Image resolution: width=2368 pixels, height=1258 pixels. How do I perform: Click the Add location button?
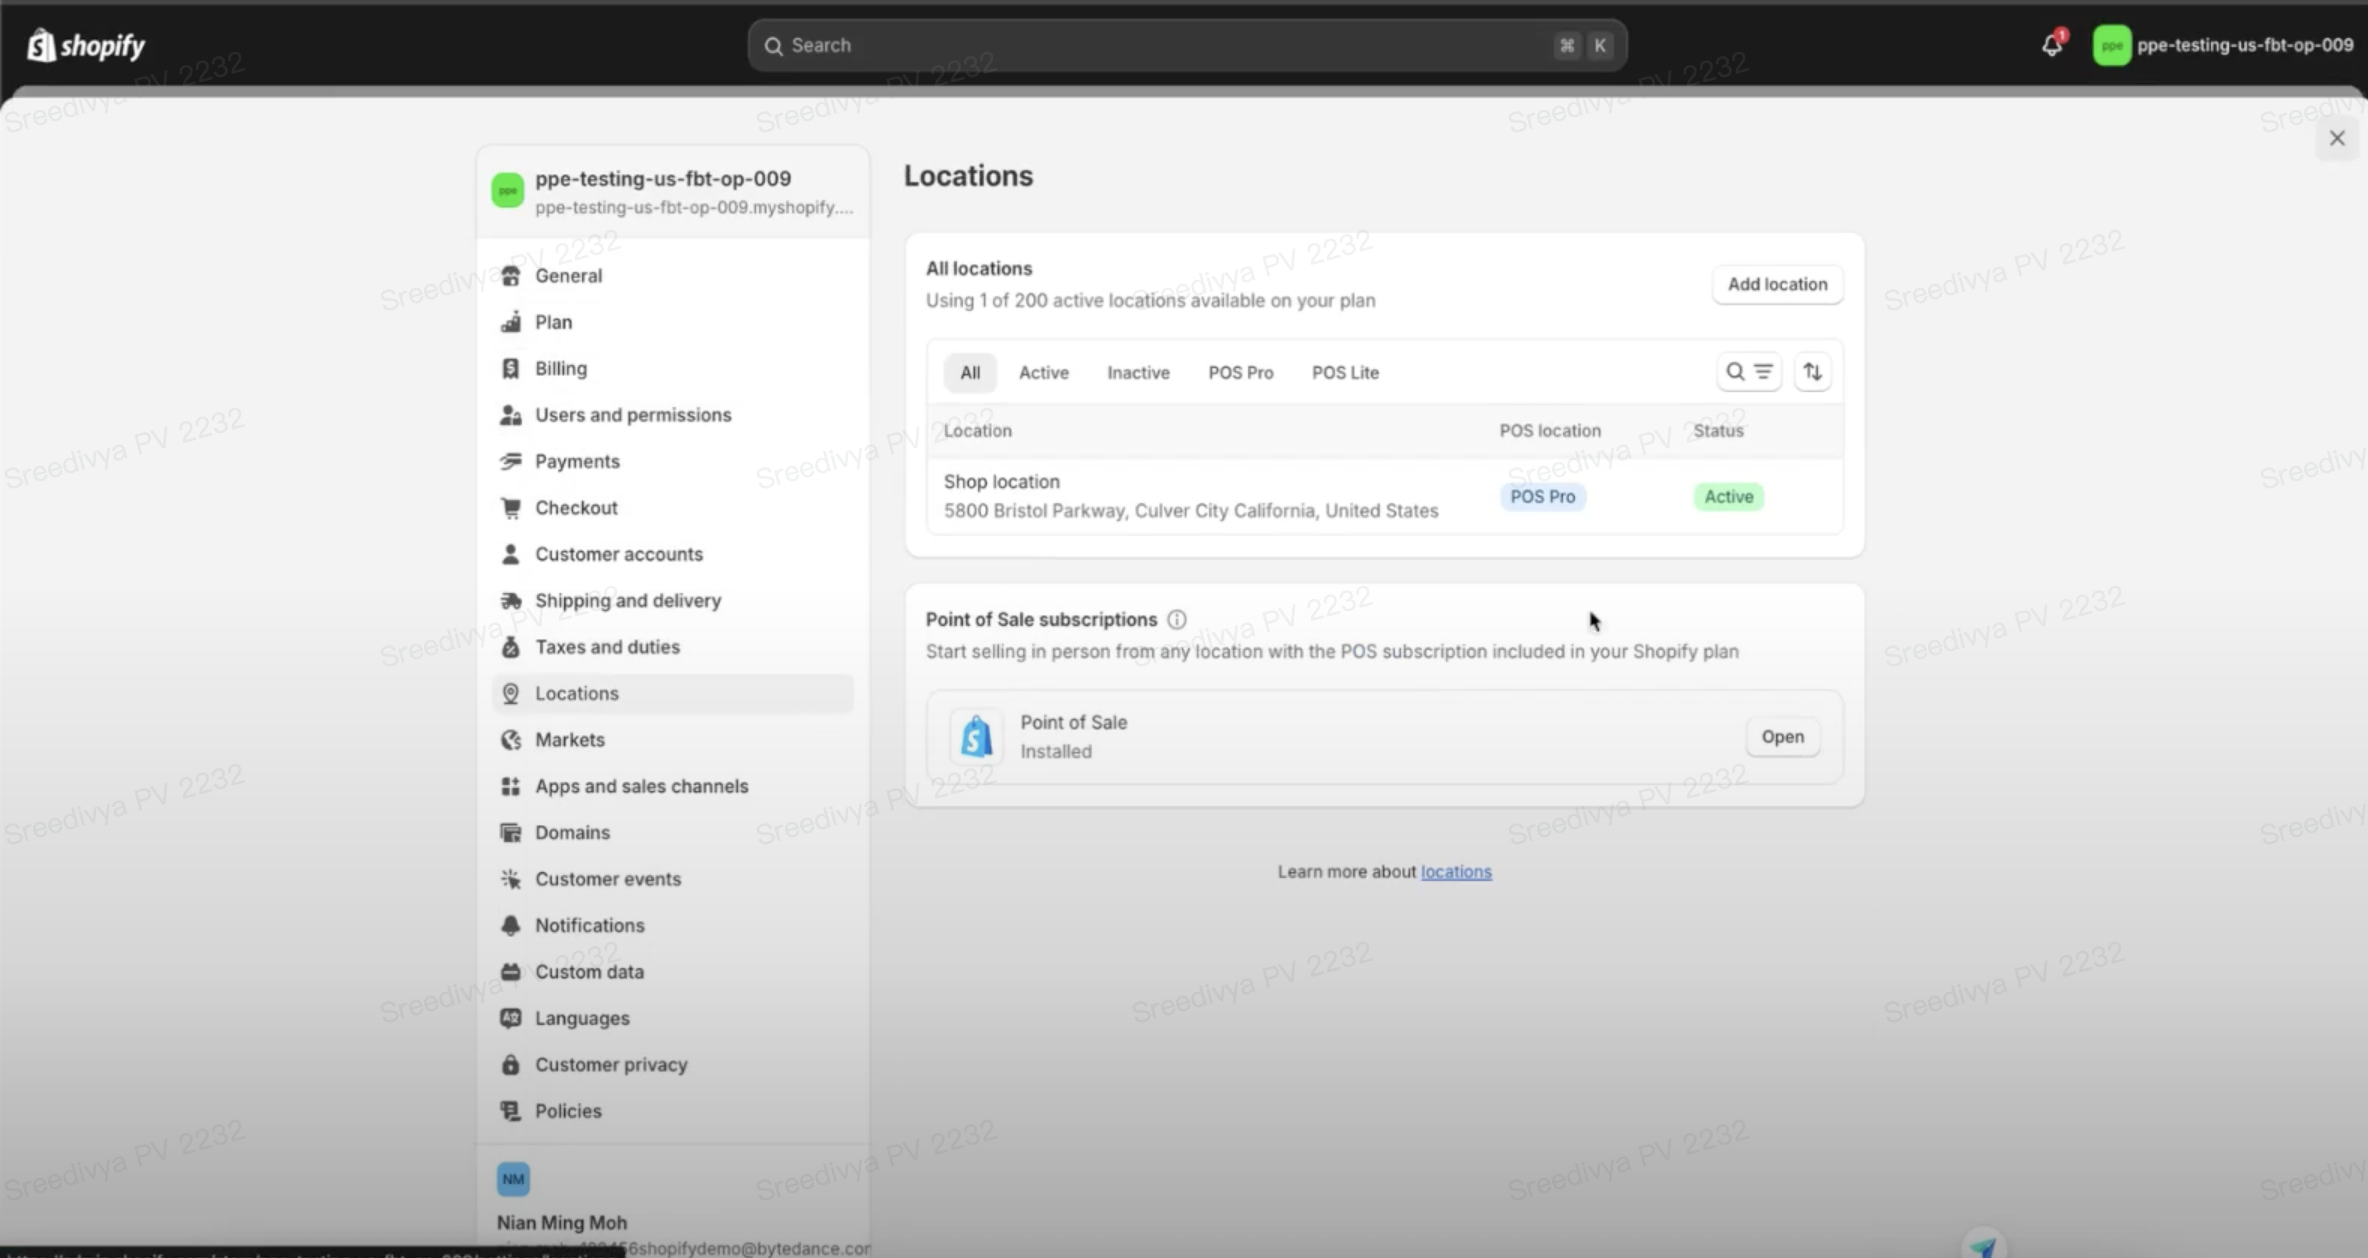[1777, 284]
